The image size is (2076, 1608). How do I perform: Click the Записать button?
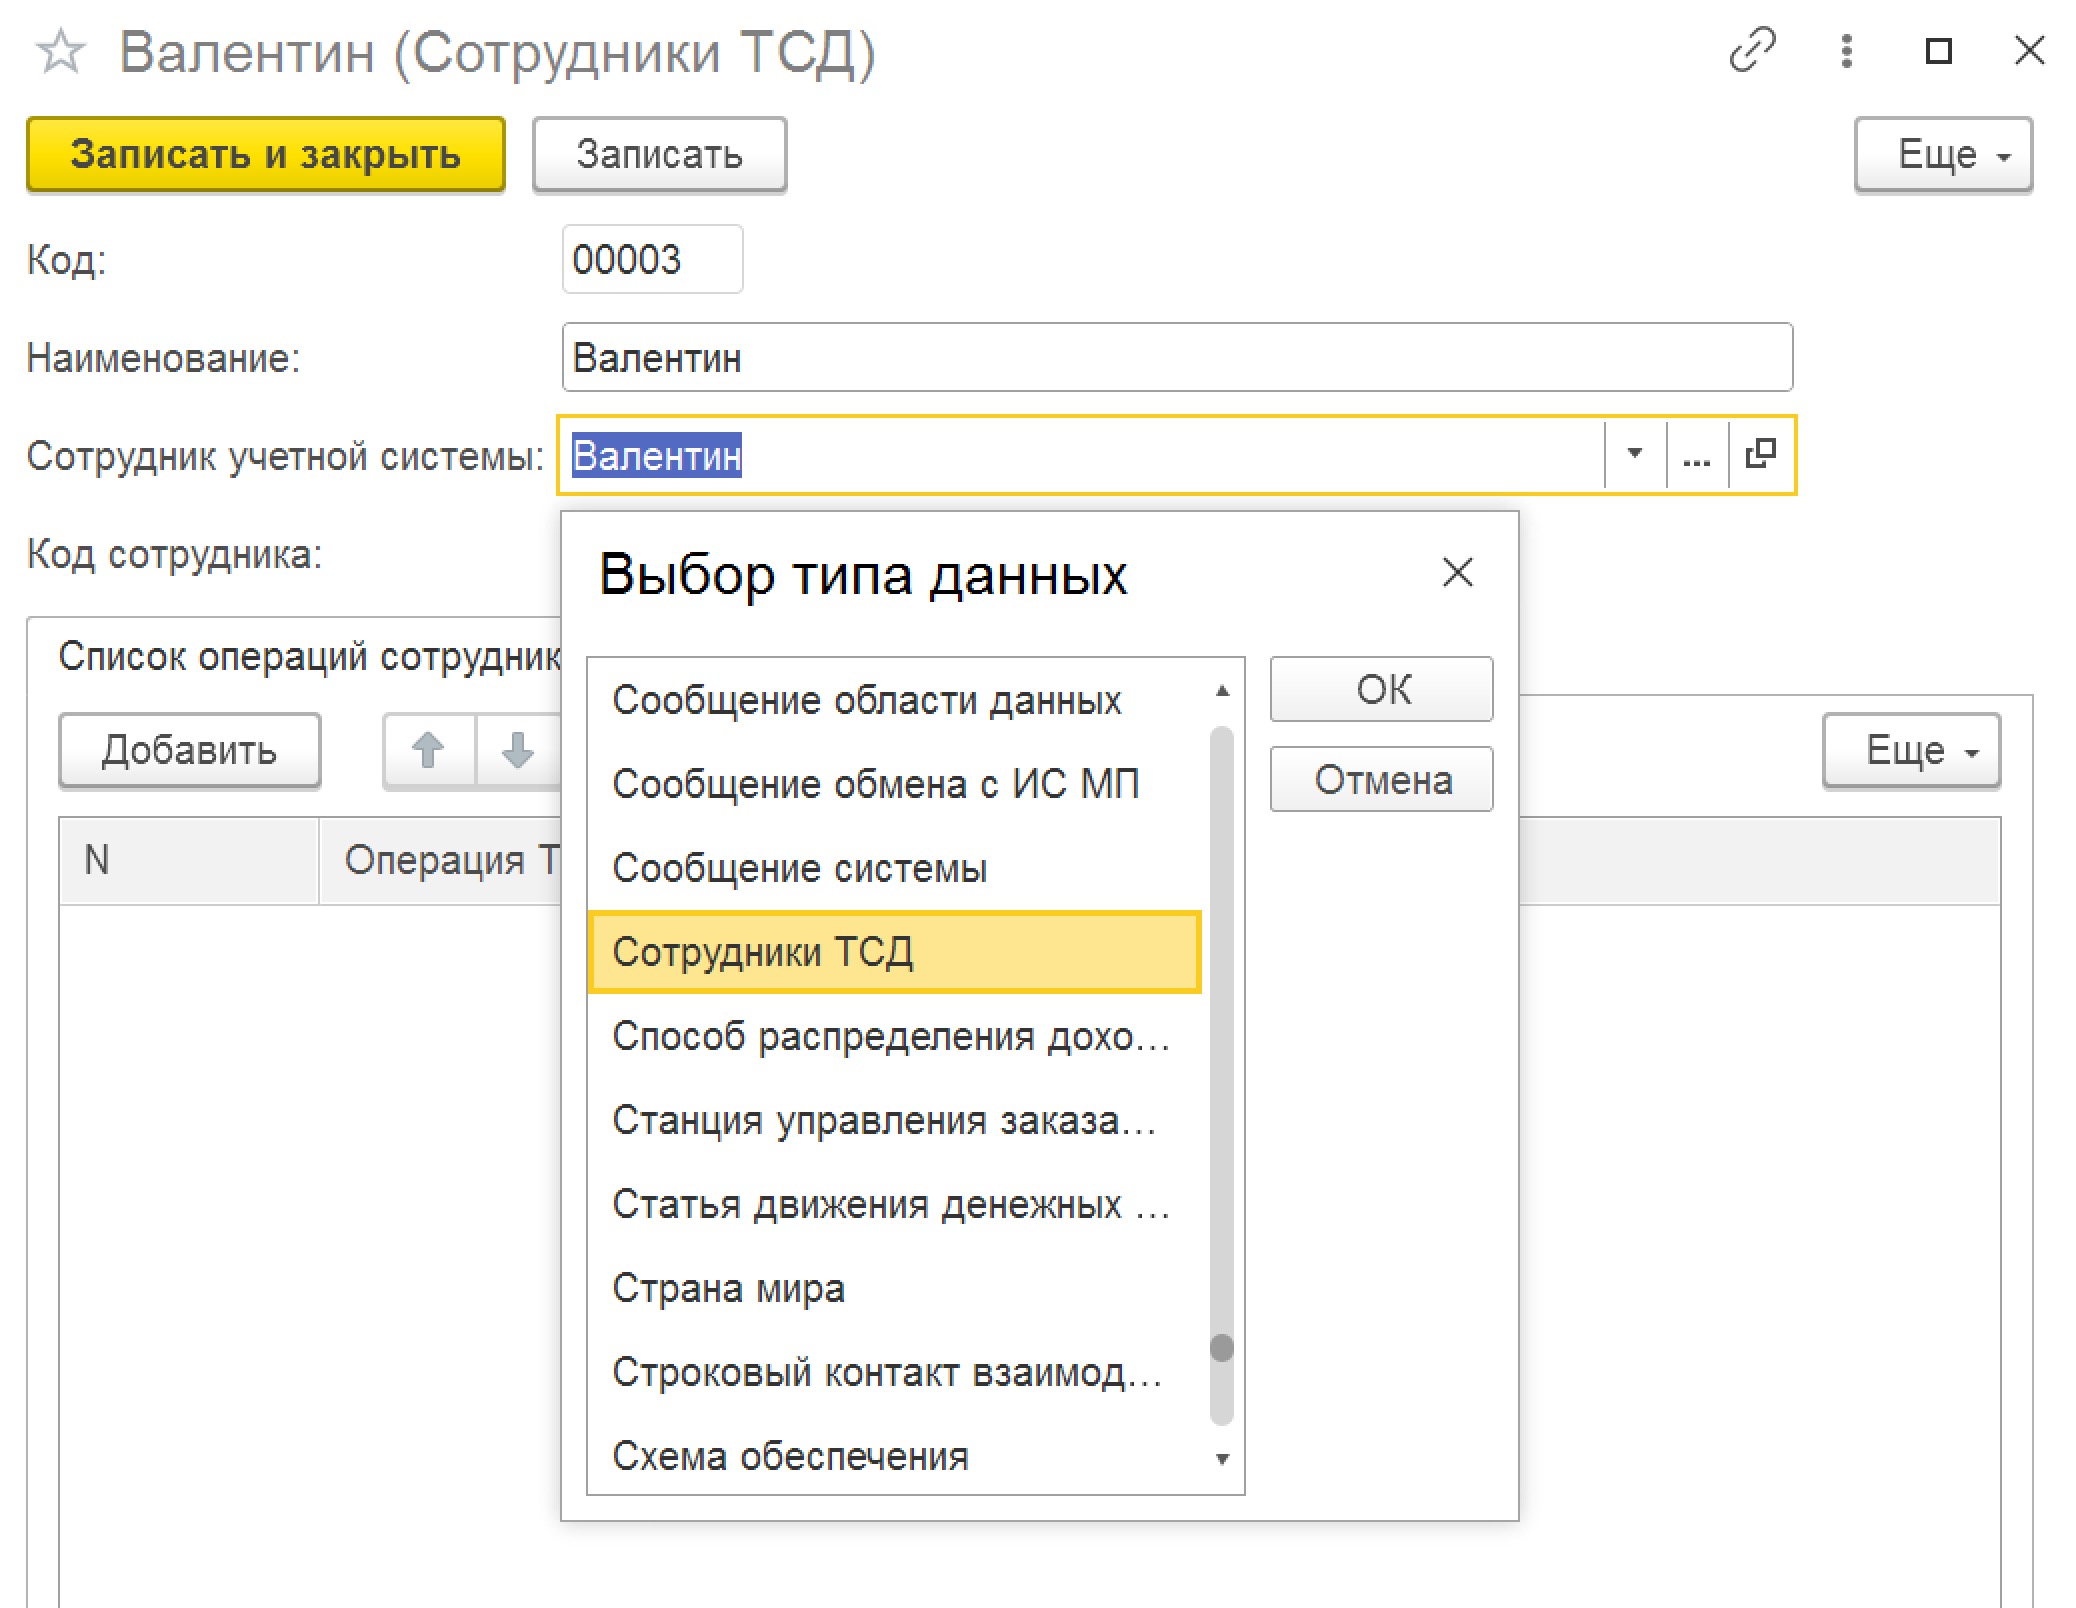click(x=659, y=154)
